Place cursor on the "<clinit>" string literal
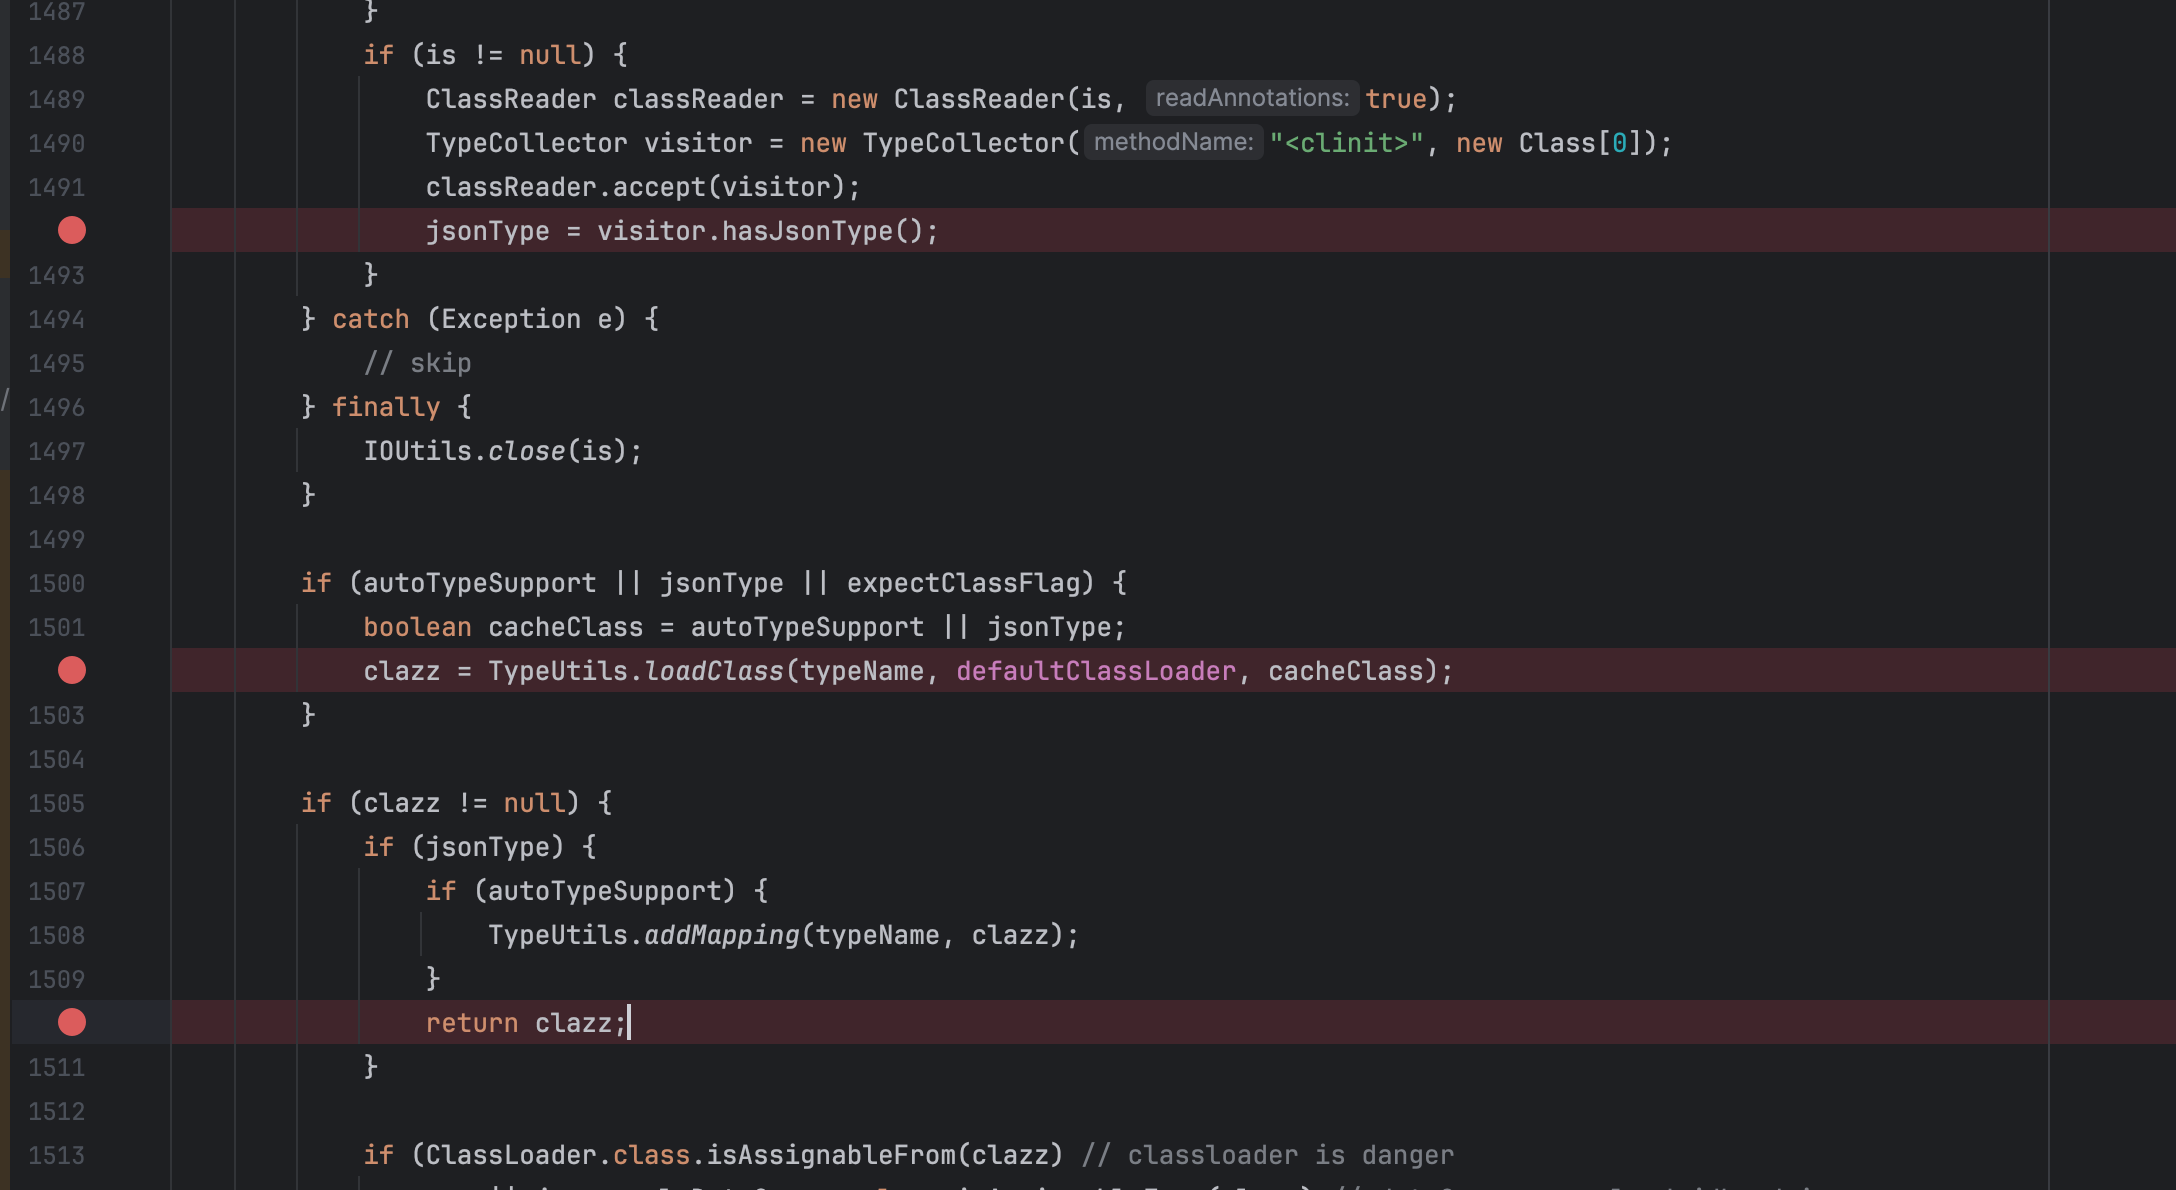Image resolution: width=2176 pixels, height=1190 pixels. [1346, 143]
